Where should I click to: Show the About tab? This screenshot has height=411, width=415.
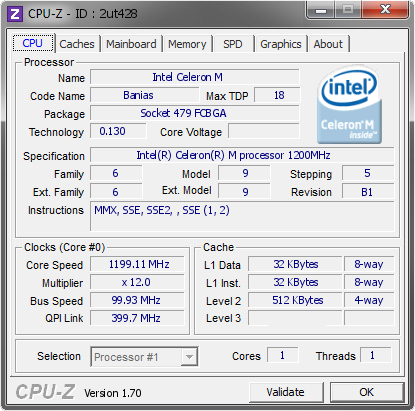coord(328,44)
